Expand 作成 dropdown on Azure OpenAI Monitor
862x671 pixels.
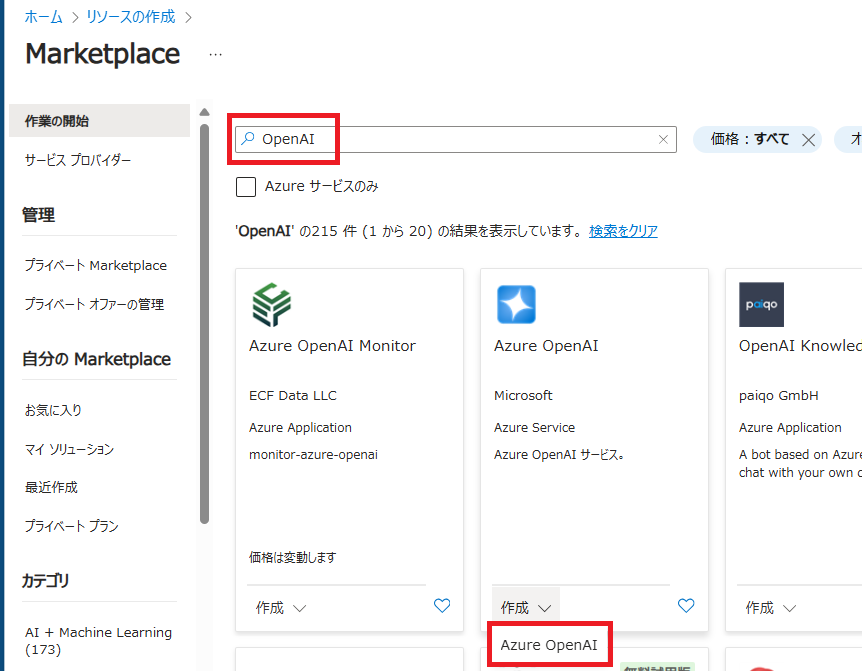[280, 608]
